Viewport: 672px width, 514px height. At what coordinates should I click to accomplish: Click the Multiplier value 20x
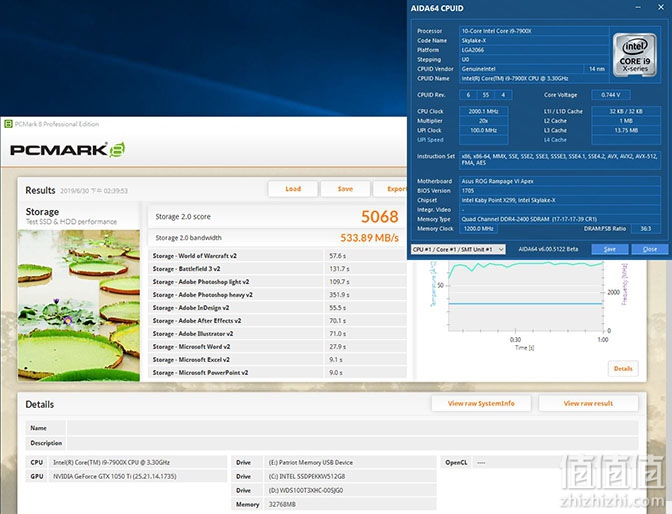[483, 120]
